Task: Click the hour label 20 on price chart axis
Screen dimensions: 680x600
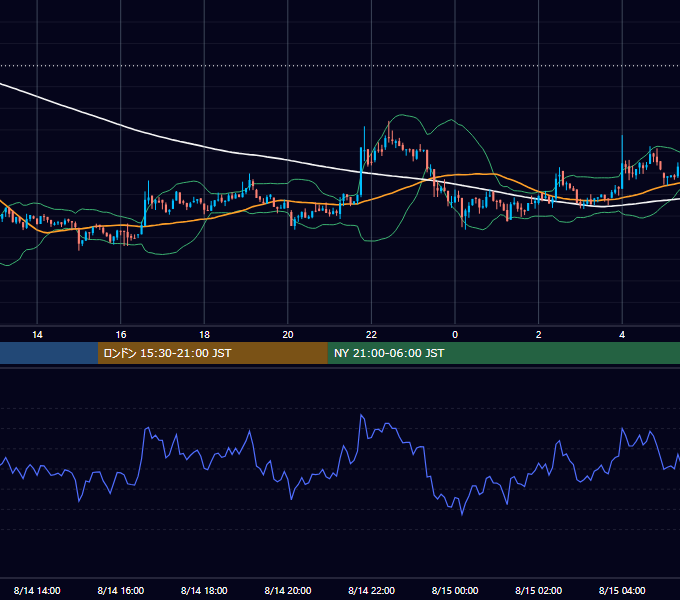Action: point(288,335)
